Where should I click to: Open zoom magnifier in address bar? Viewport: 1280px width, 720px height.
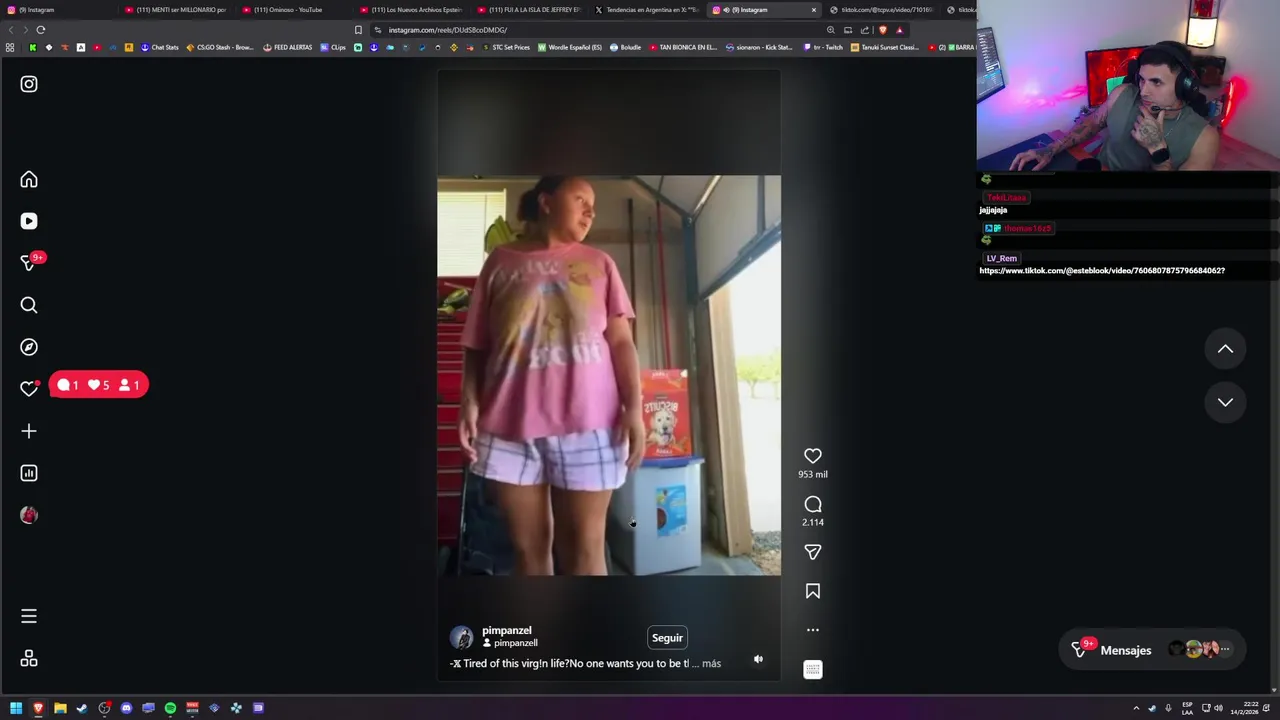[830, 30]
